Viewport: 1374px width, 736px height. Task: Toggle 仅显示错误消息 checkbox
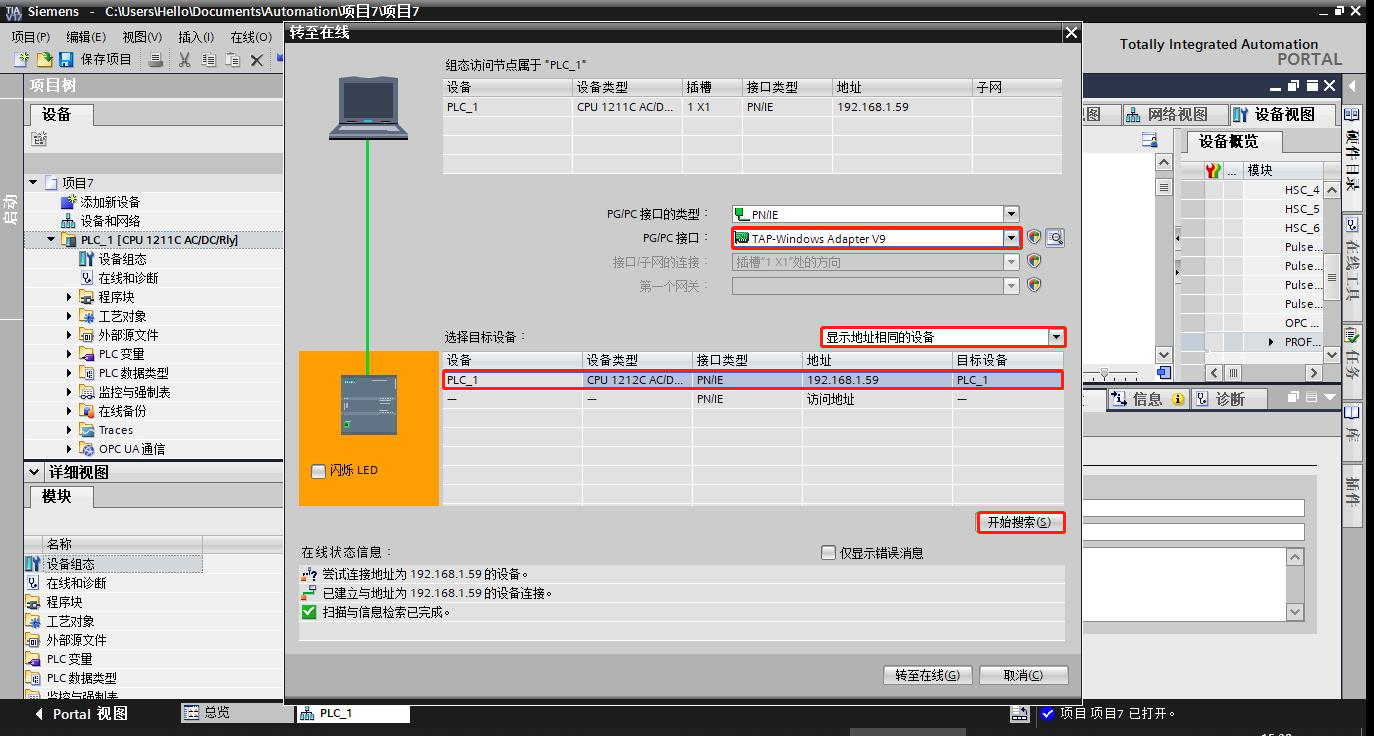pos(828,552)
